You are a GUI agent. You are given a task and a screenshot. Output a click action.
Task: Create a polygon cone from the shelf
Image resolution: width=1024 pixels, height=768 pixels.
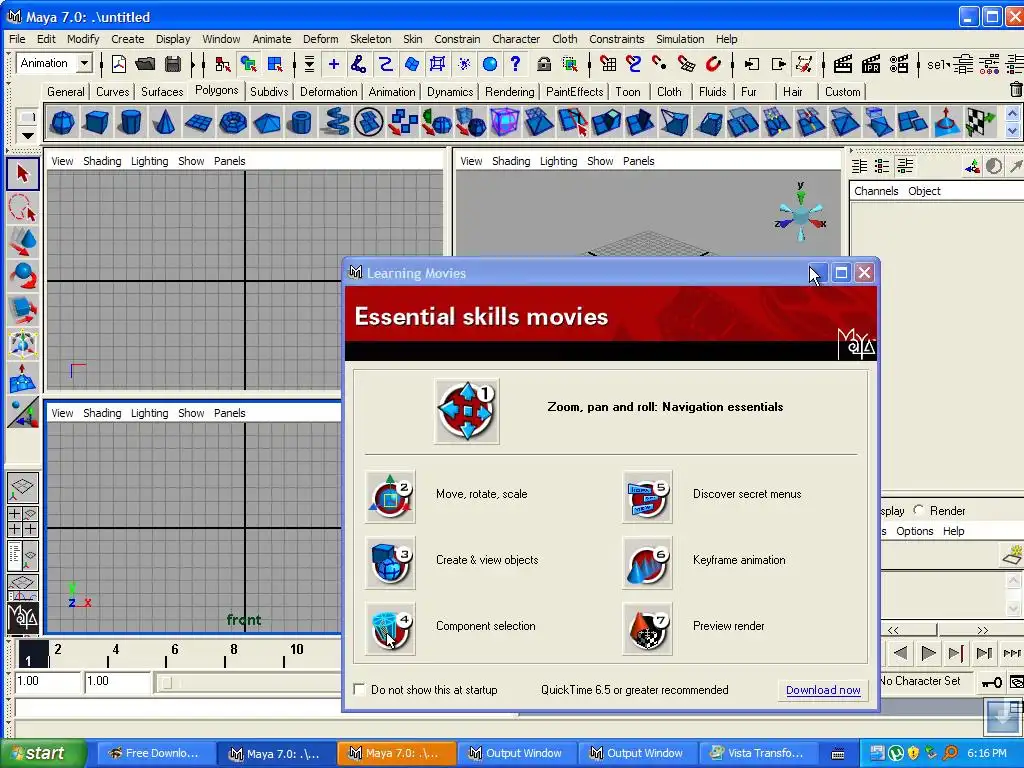(164, 122)
